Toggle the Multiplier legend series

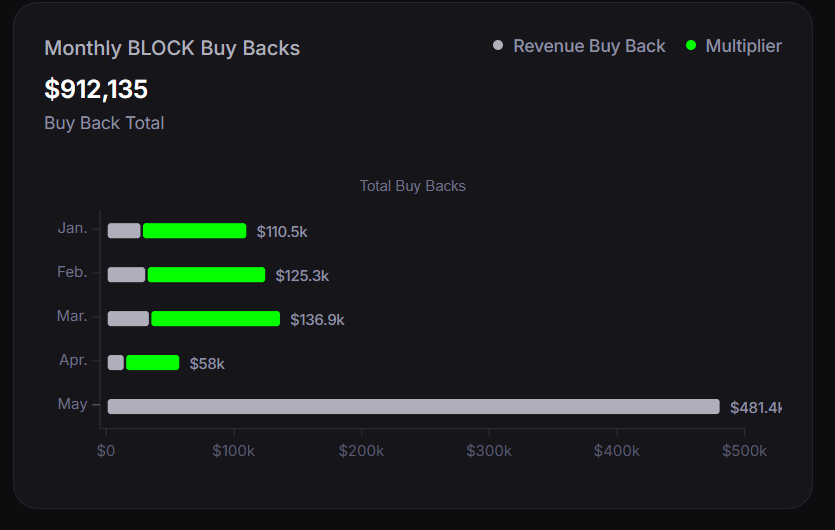click(734, 46)
